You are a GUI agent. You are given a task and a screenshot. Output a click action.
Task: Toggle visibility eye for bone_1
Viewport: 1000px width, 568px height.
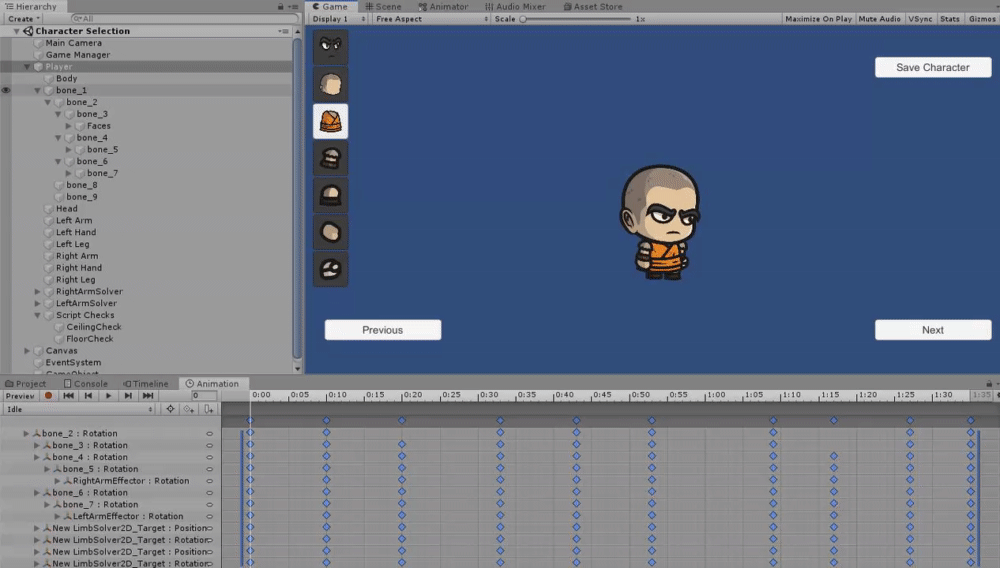(6, 91)
